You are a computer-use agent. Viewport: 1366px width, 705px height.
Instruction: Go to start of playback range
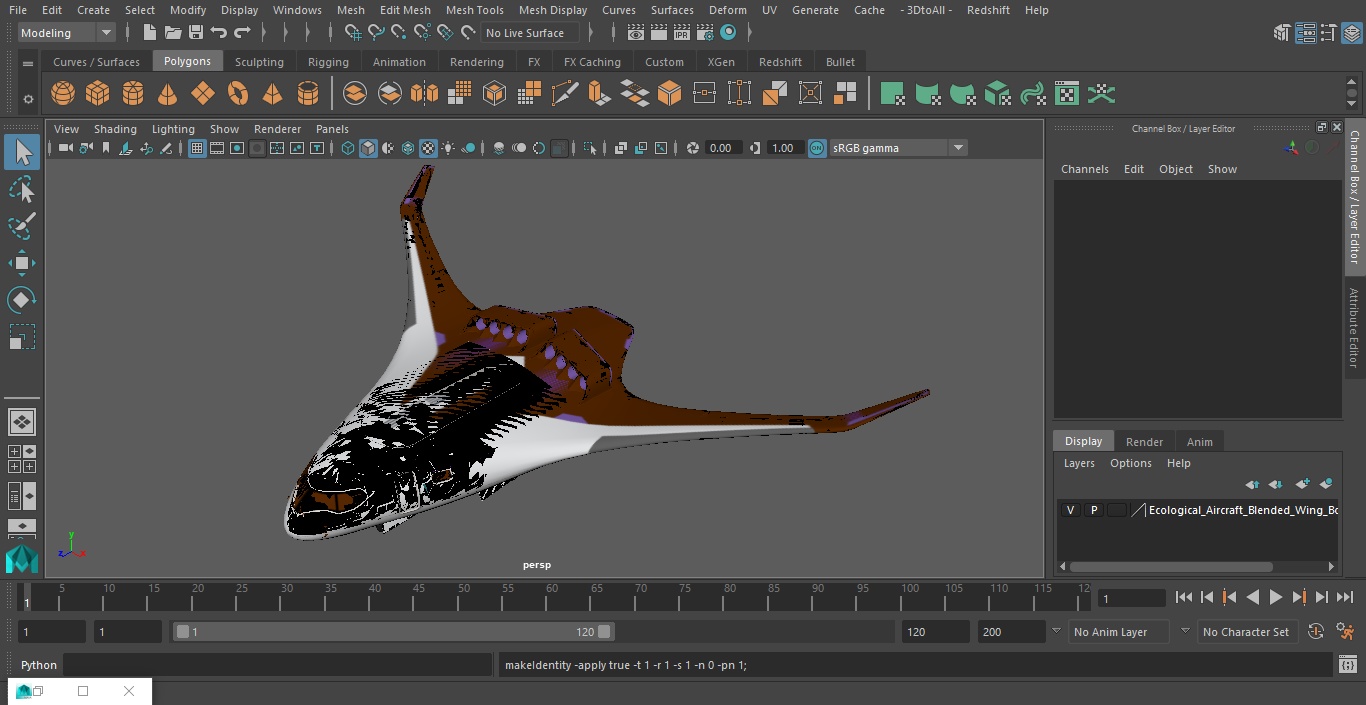pyautogui.click(x=1184, y=598)
